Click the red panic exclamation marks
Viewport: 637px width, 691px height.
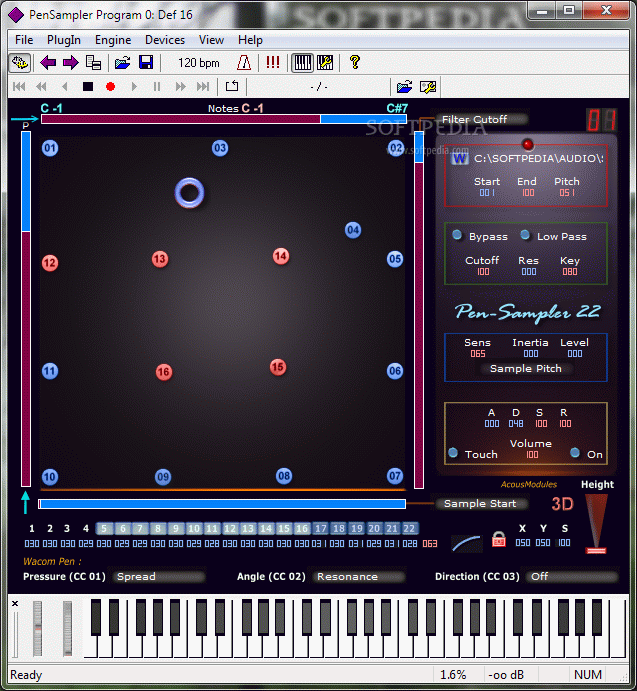click(x=273, y=62)
